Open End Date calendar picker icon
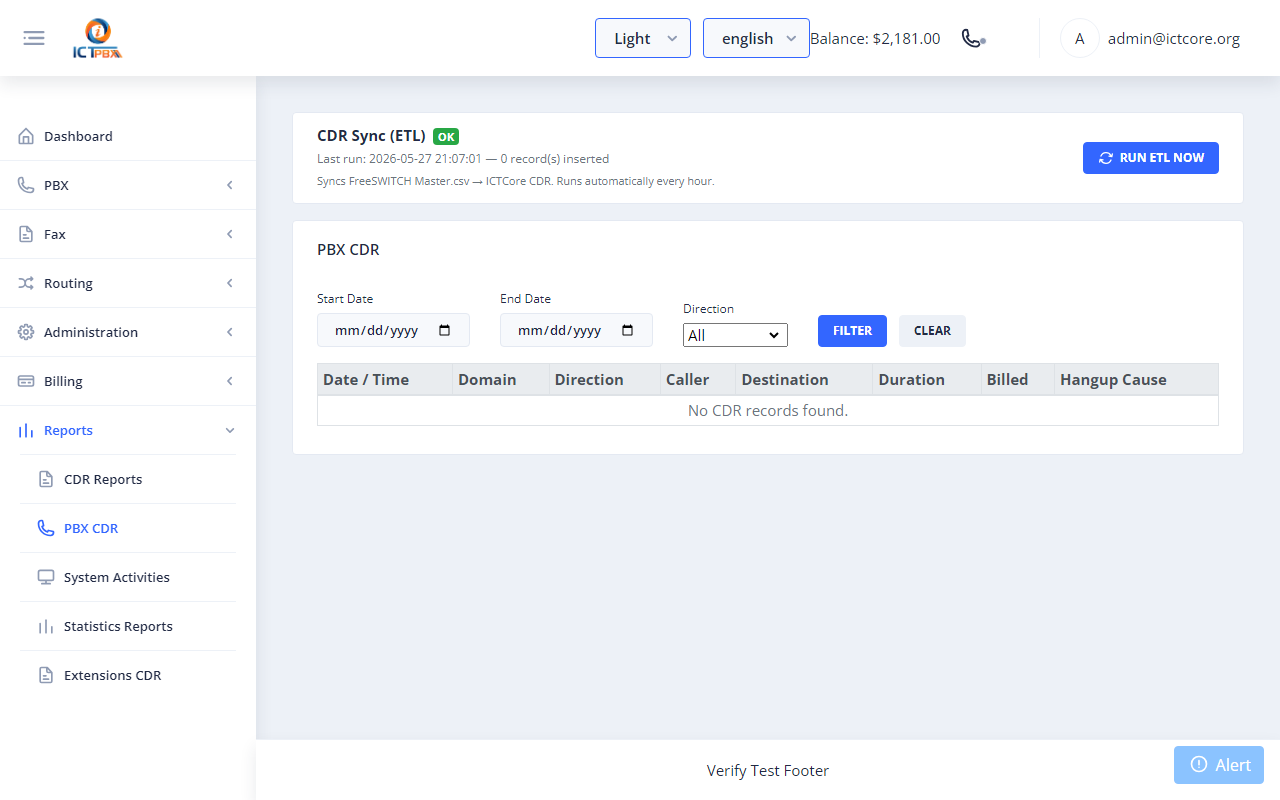 point(628,330)
